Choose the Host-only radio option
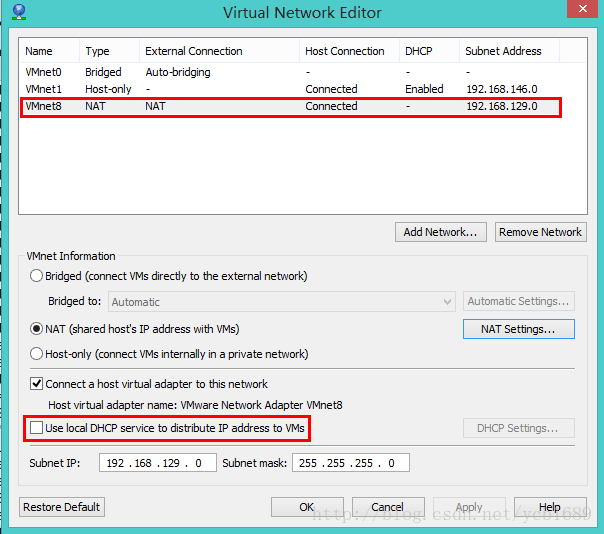Viewport: 604px width, 534px height. 37,354
